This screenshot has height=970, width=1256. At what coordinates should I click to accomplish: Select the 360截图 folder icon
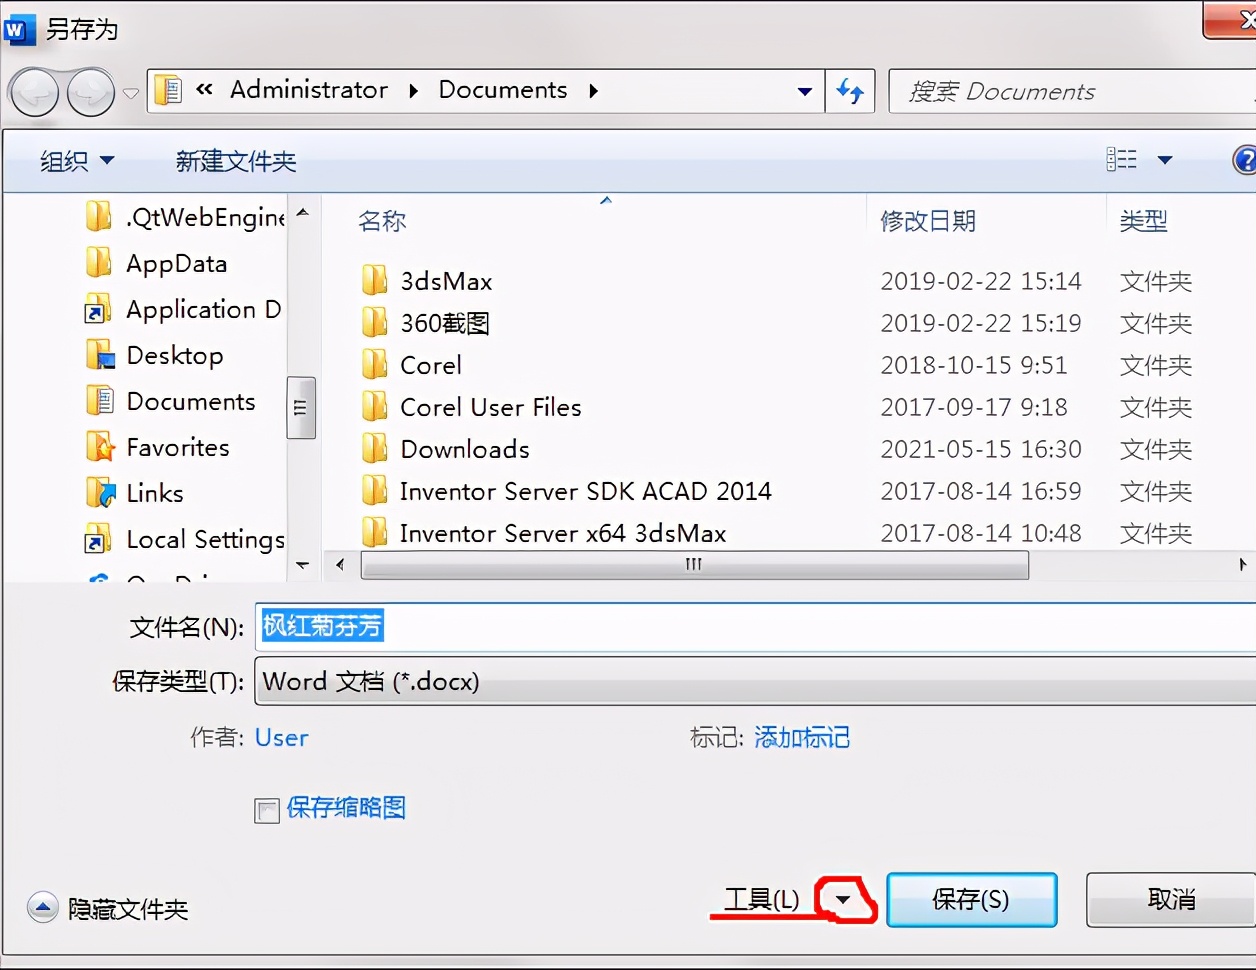375,323
